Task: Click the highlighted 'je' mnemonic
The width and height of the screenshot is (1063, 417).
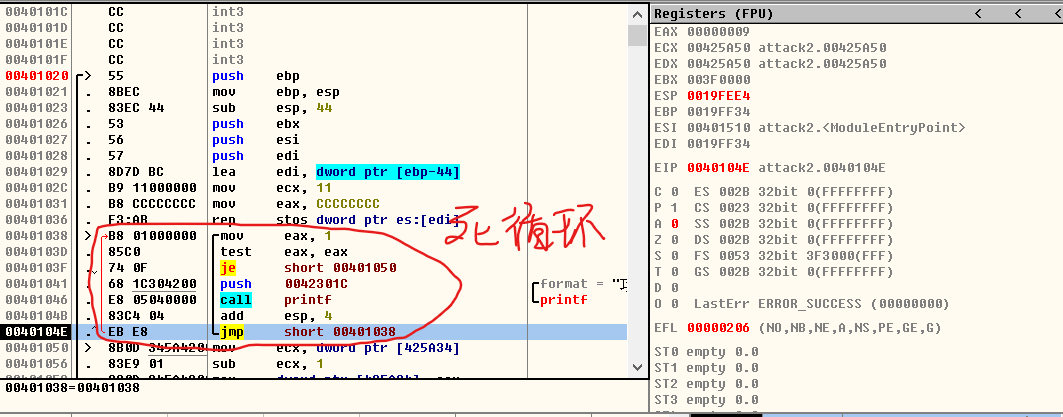Action: coord(226,268)
